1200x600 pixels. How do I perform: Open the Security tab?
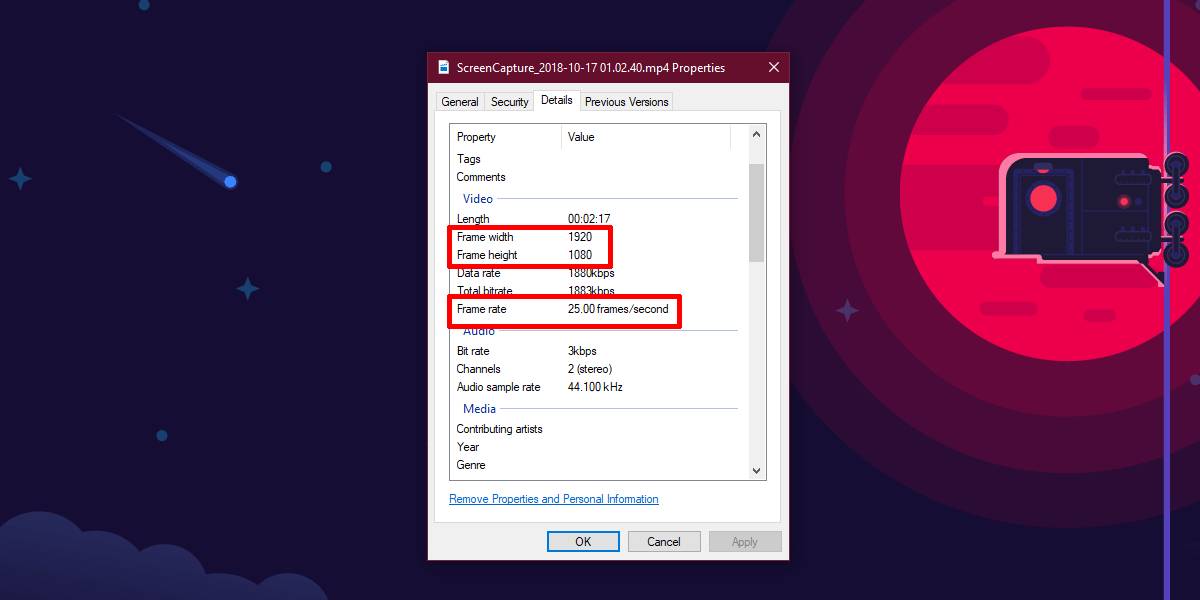[x=509, y=101]
